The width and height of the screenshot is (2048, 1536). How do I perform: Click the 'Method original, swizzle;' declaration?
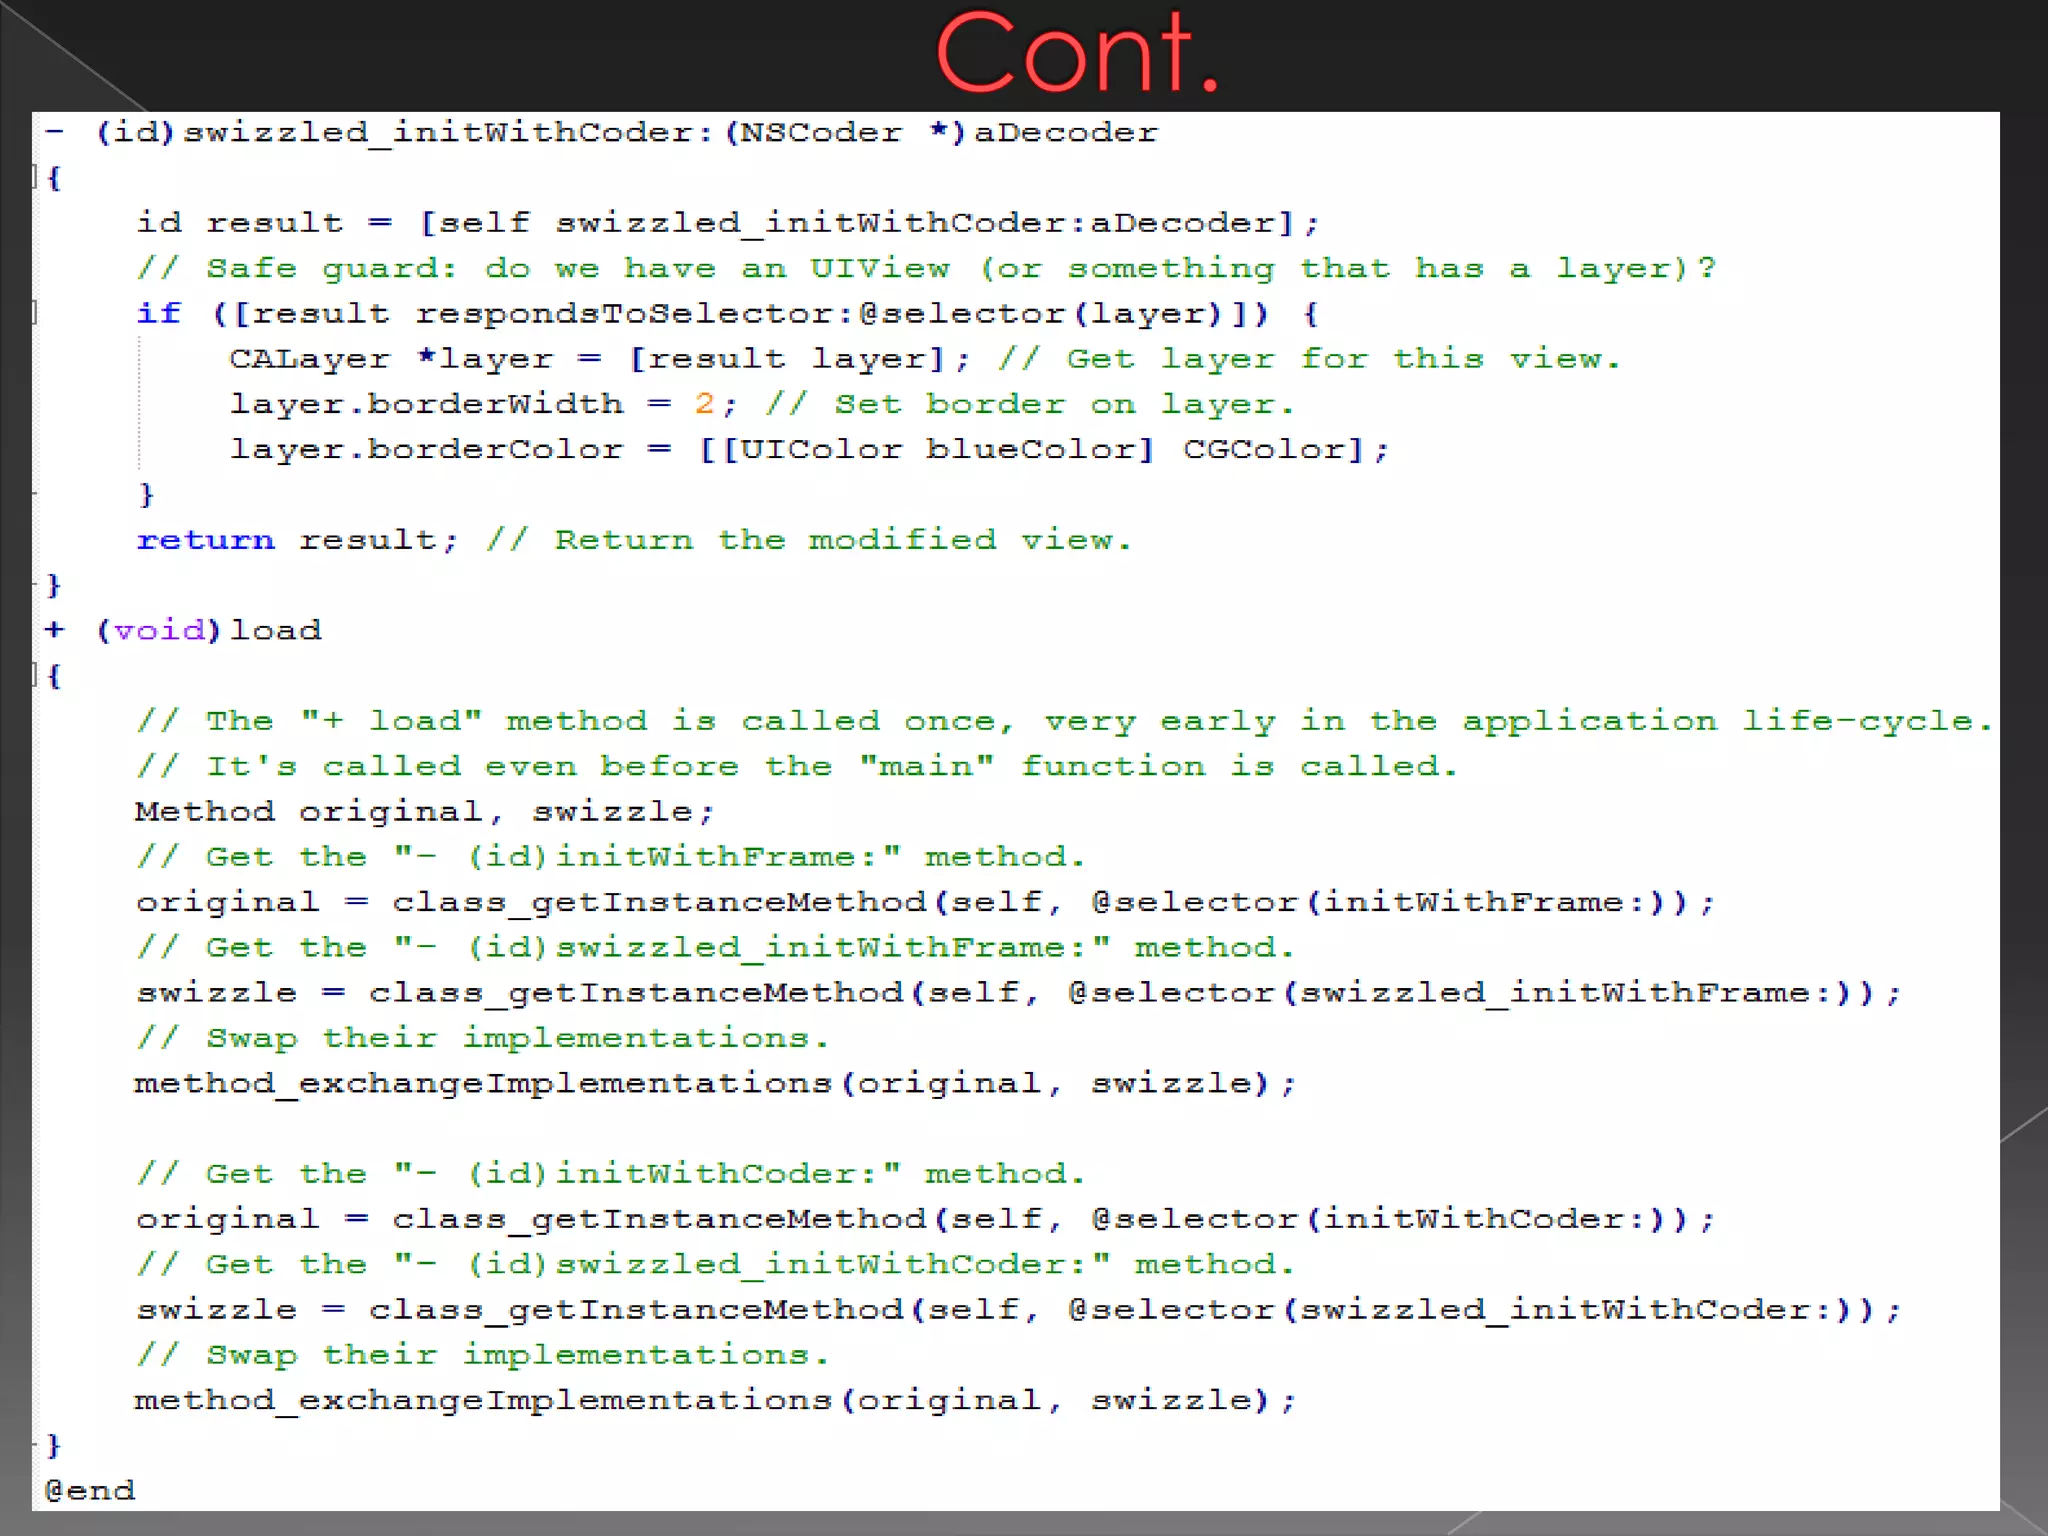click(425, 811)
